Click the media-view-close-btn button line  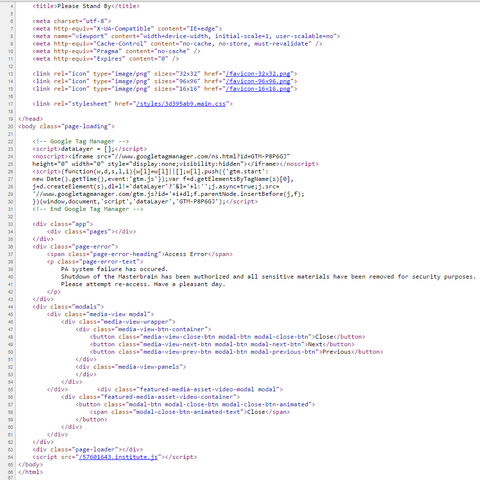(227, 337)
